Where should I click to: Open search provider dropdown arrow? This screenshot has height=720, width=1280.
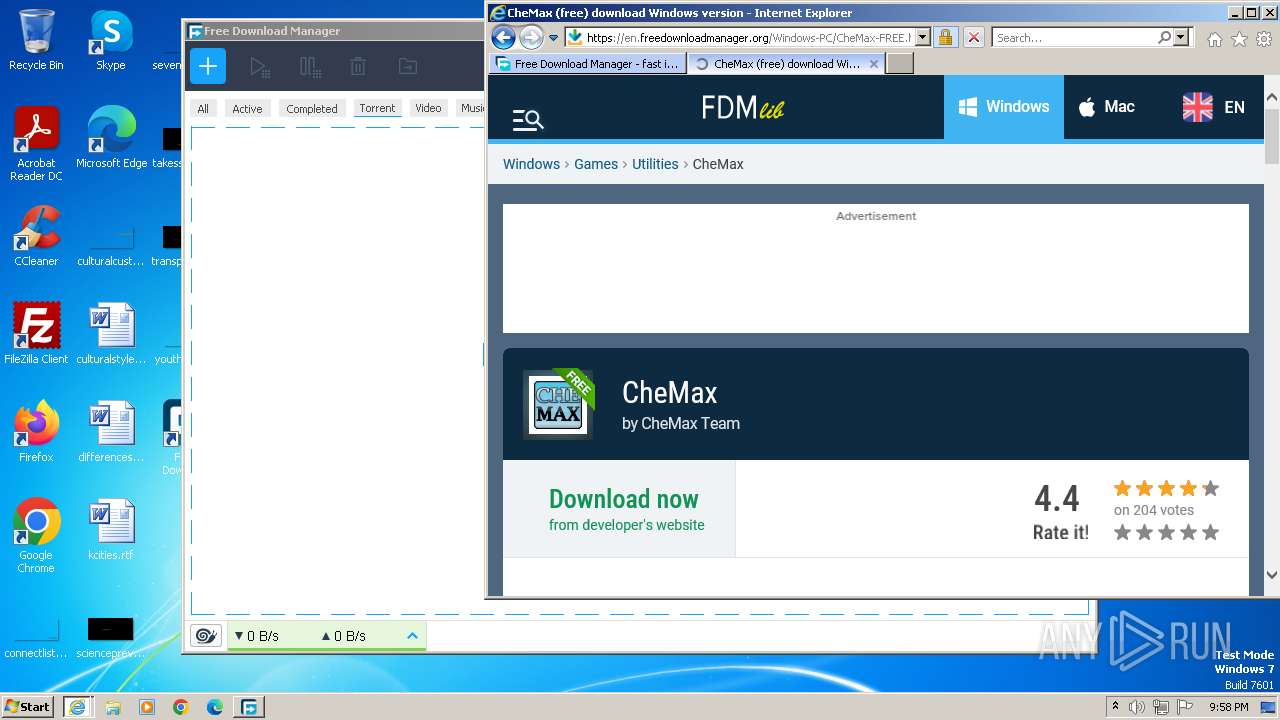pos(1181,38)
